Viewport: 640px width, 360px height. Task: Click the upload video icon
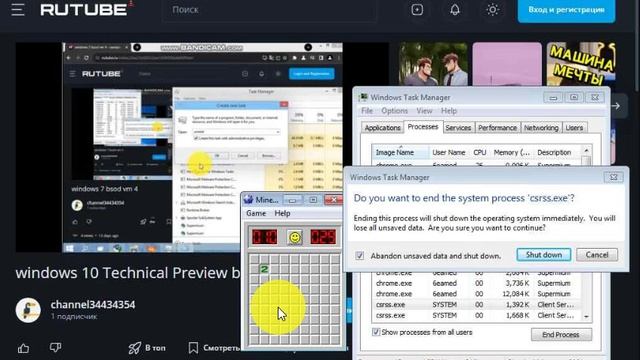click(417, 9)
